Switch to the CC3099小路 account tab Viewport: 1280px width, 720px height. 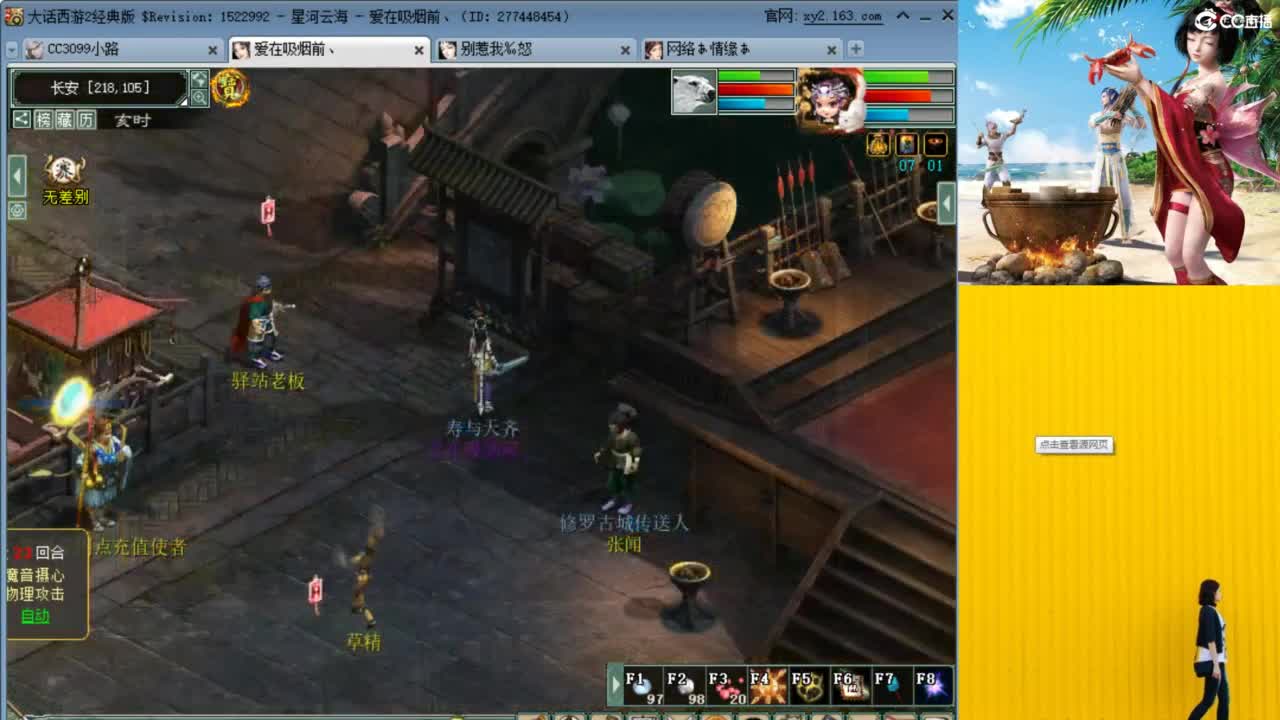(122, 49)
